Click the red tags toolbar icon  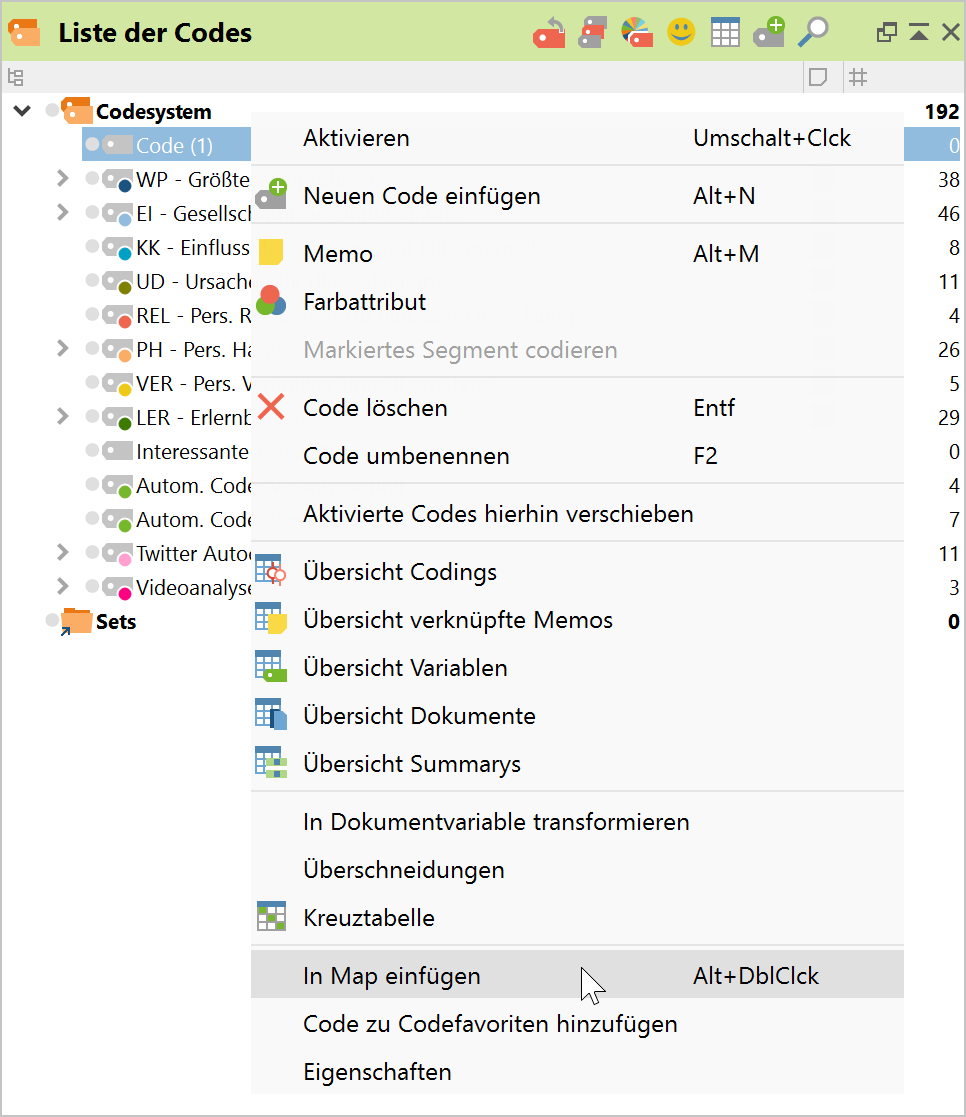(x=592, y=33)
